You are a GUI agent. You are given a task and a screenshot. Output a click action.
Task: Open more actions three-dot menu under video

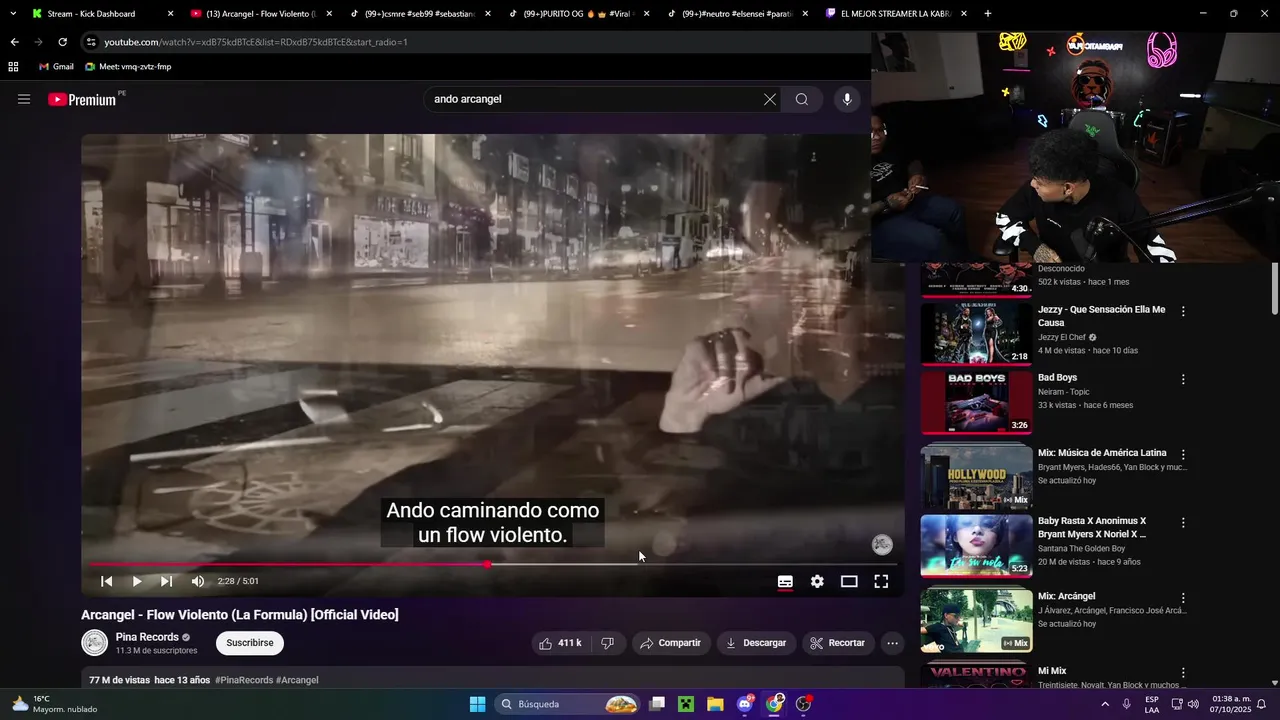tap(893, 643)
